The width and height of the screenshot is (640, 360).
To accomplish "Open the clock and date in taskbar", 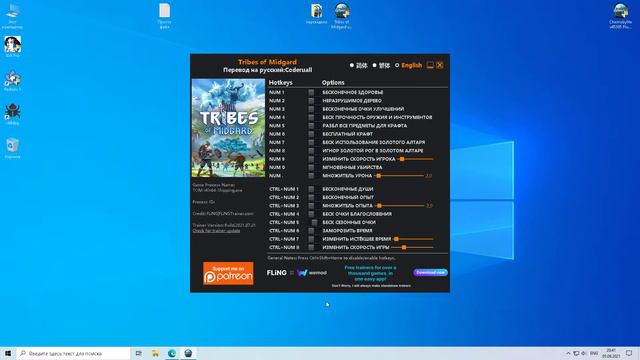I will point(611,353).
